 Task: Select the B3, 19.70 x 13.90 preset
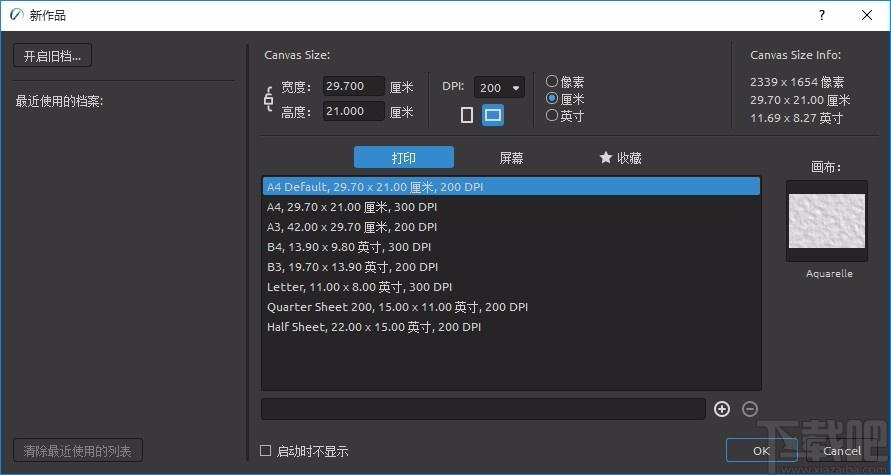point(511,266)
